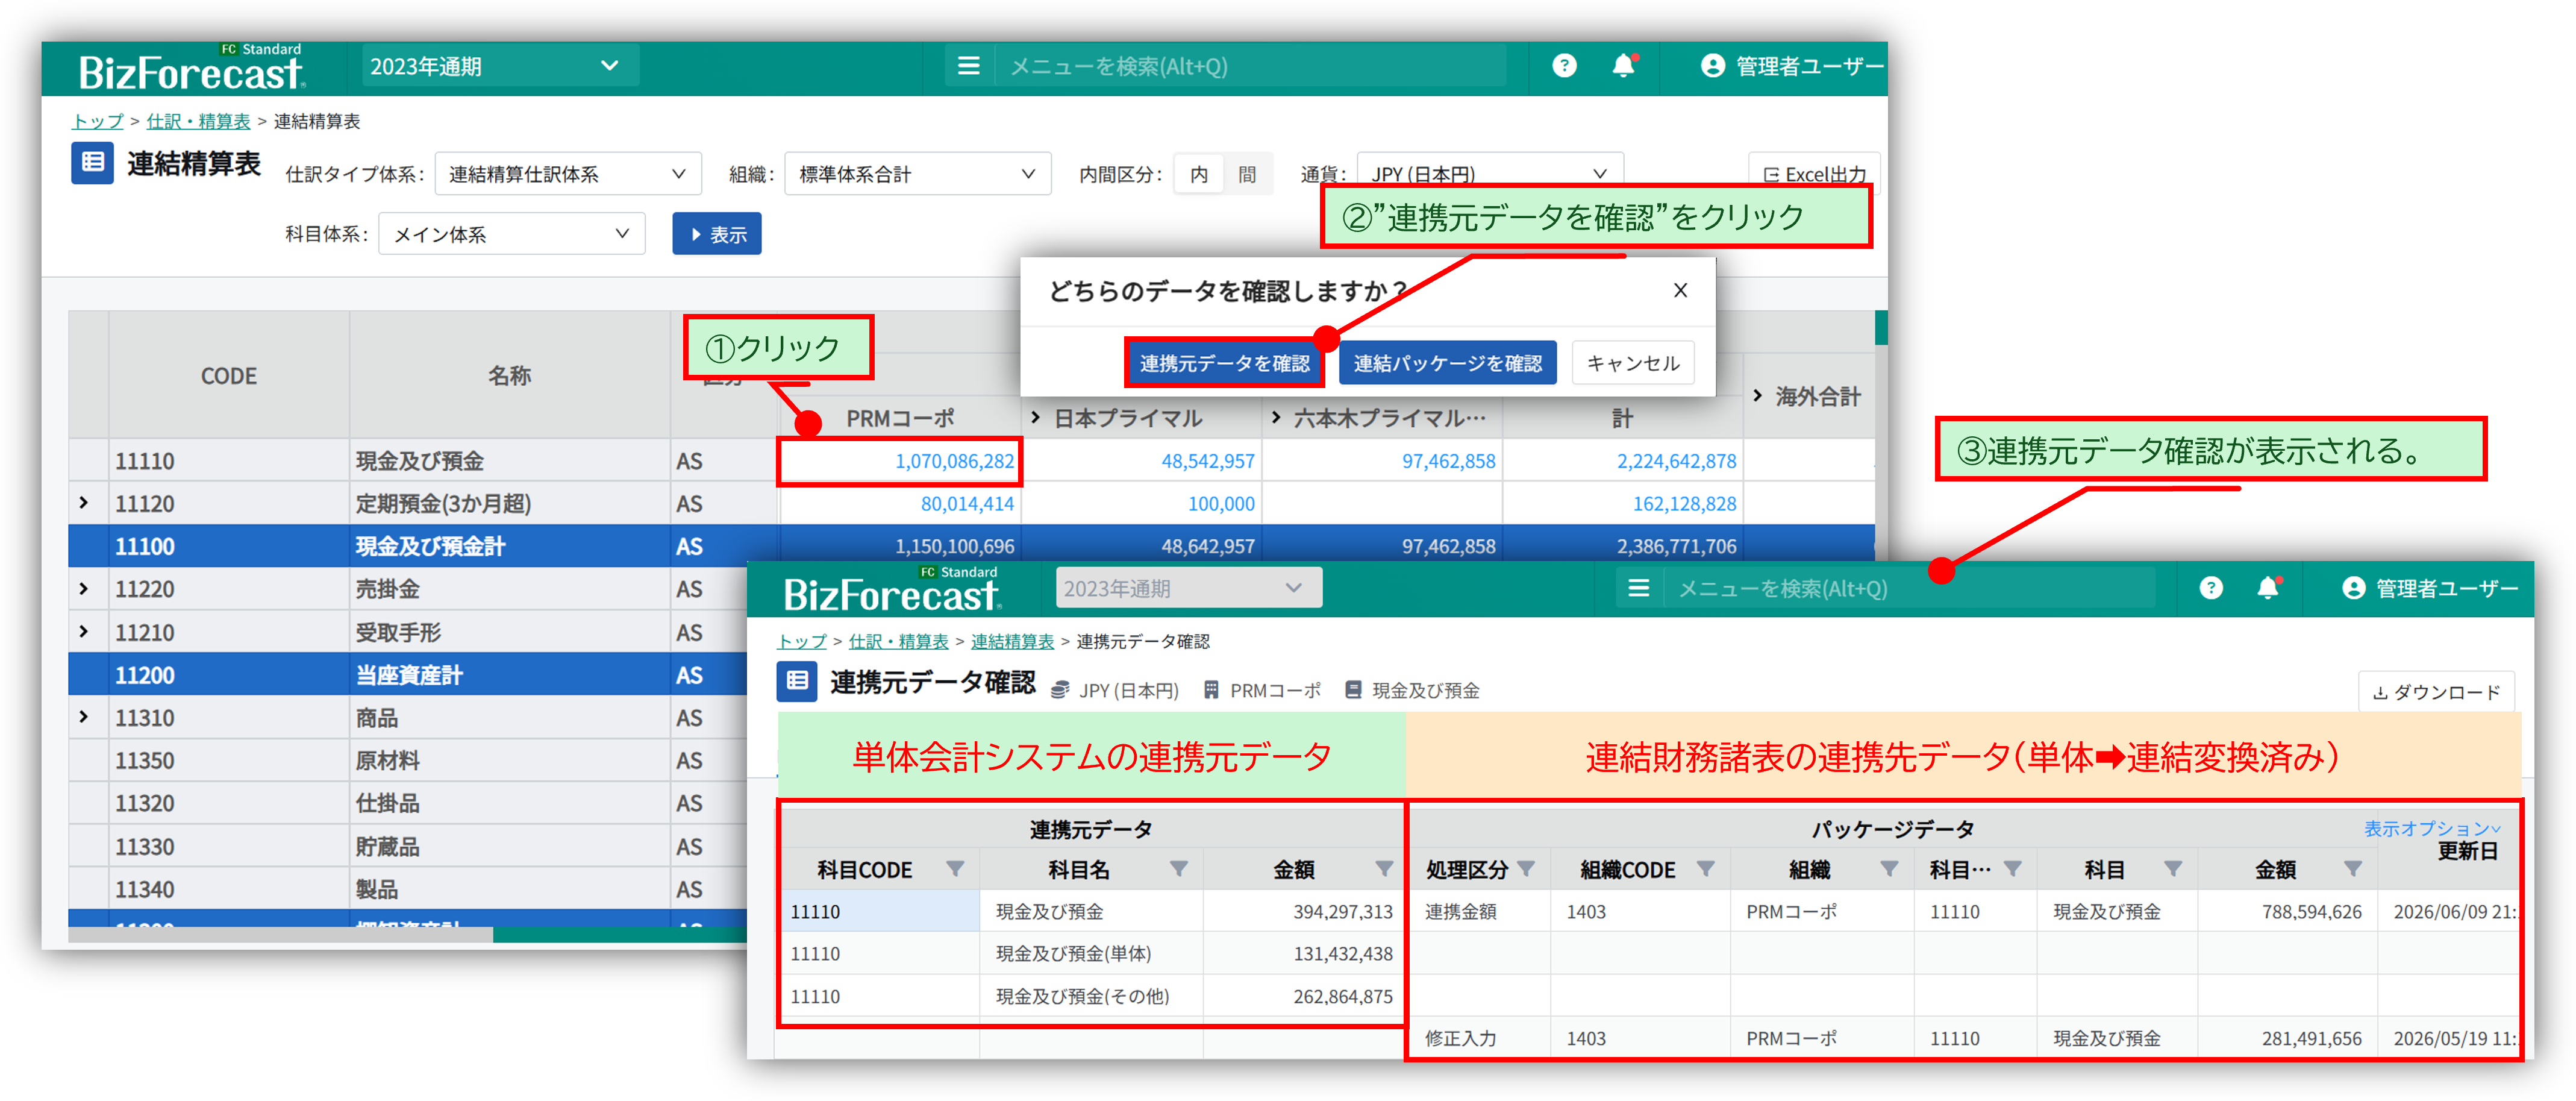Click filter icon on パッケージデータ 金額 column
The image size is (2576, 1101).
(x=2353, y=868)
